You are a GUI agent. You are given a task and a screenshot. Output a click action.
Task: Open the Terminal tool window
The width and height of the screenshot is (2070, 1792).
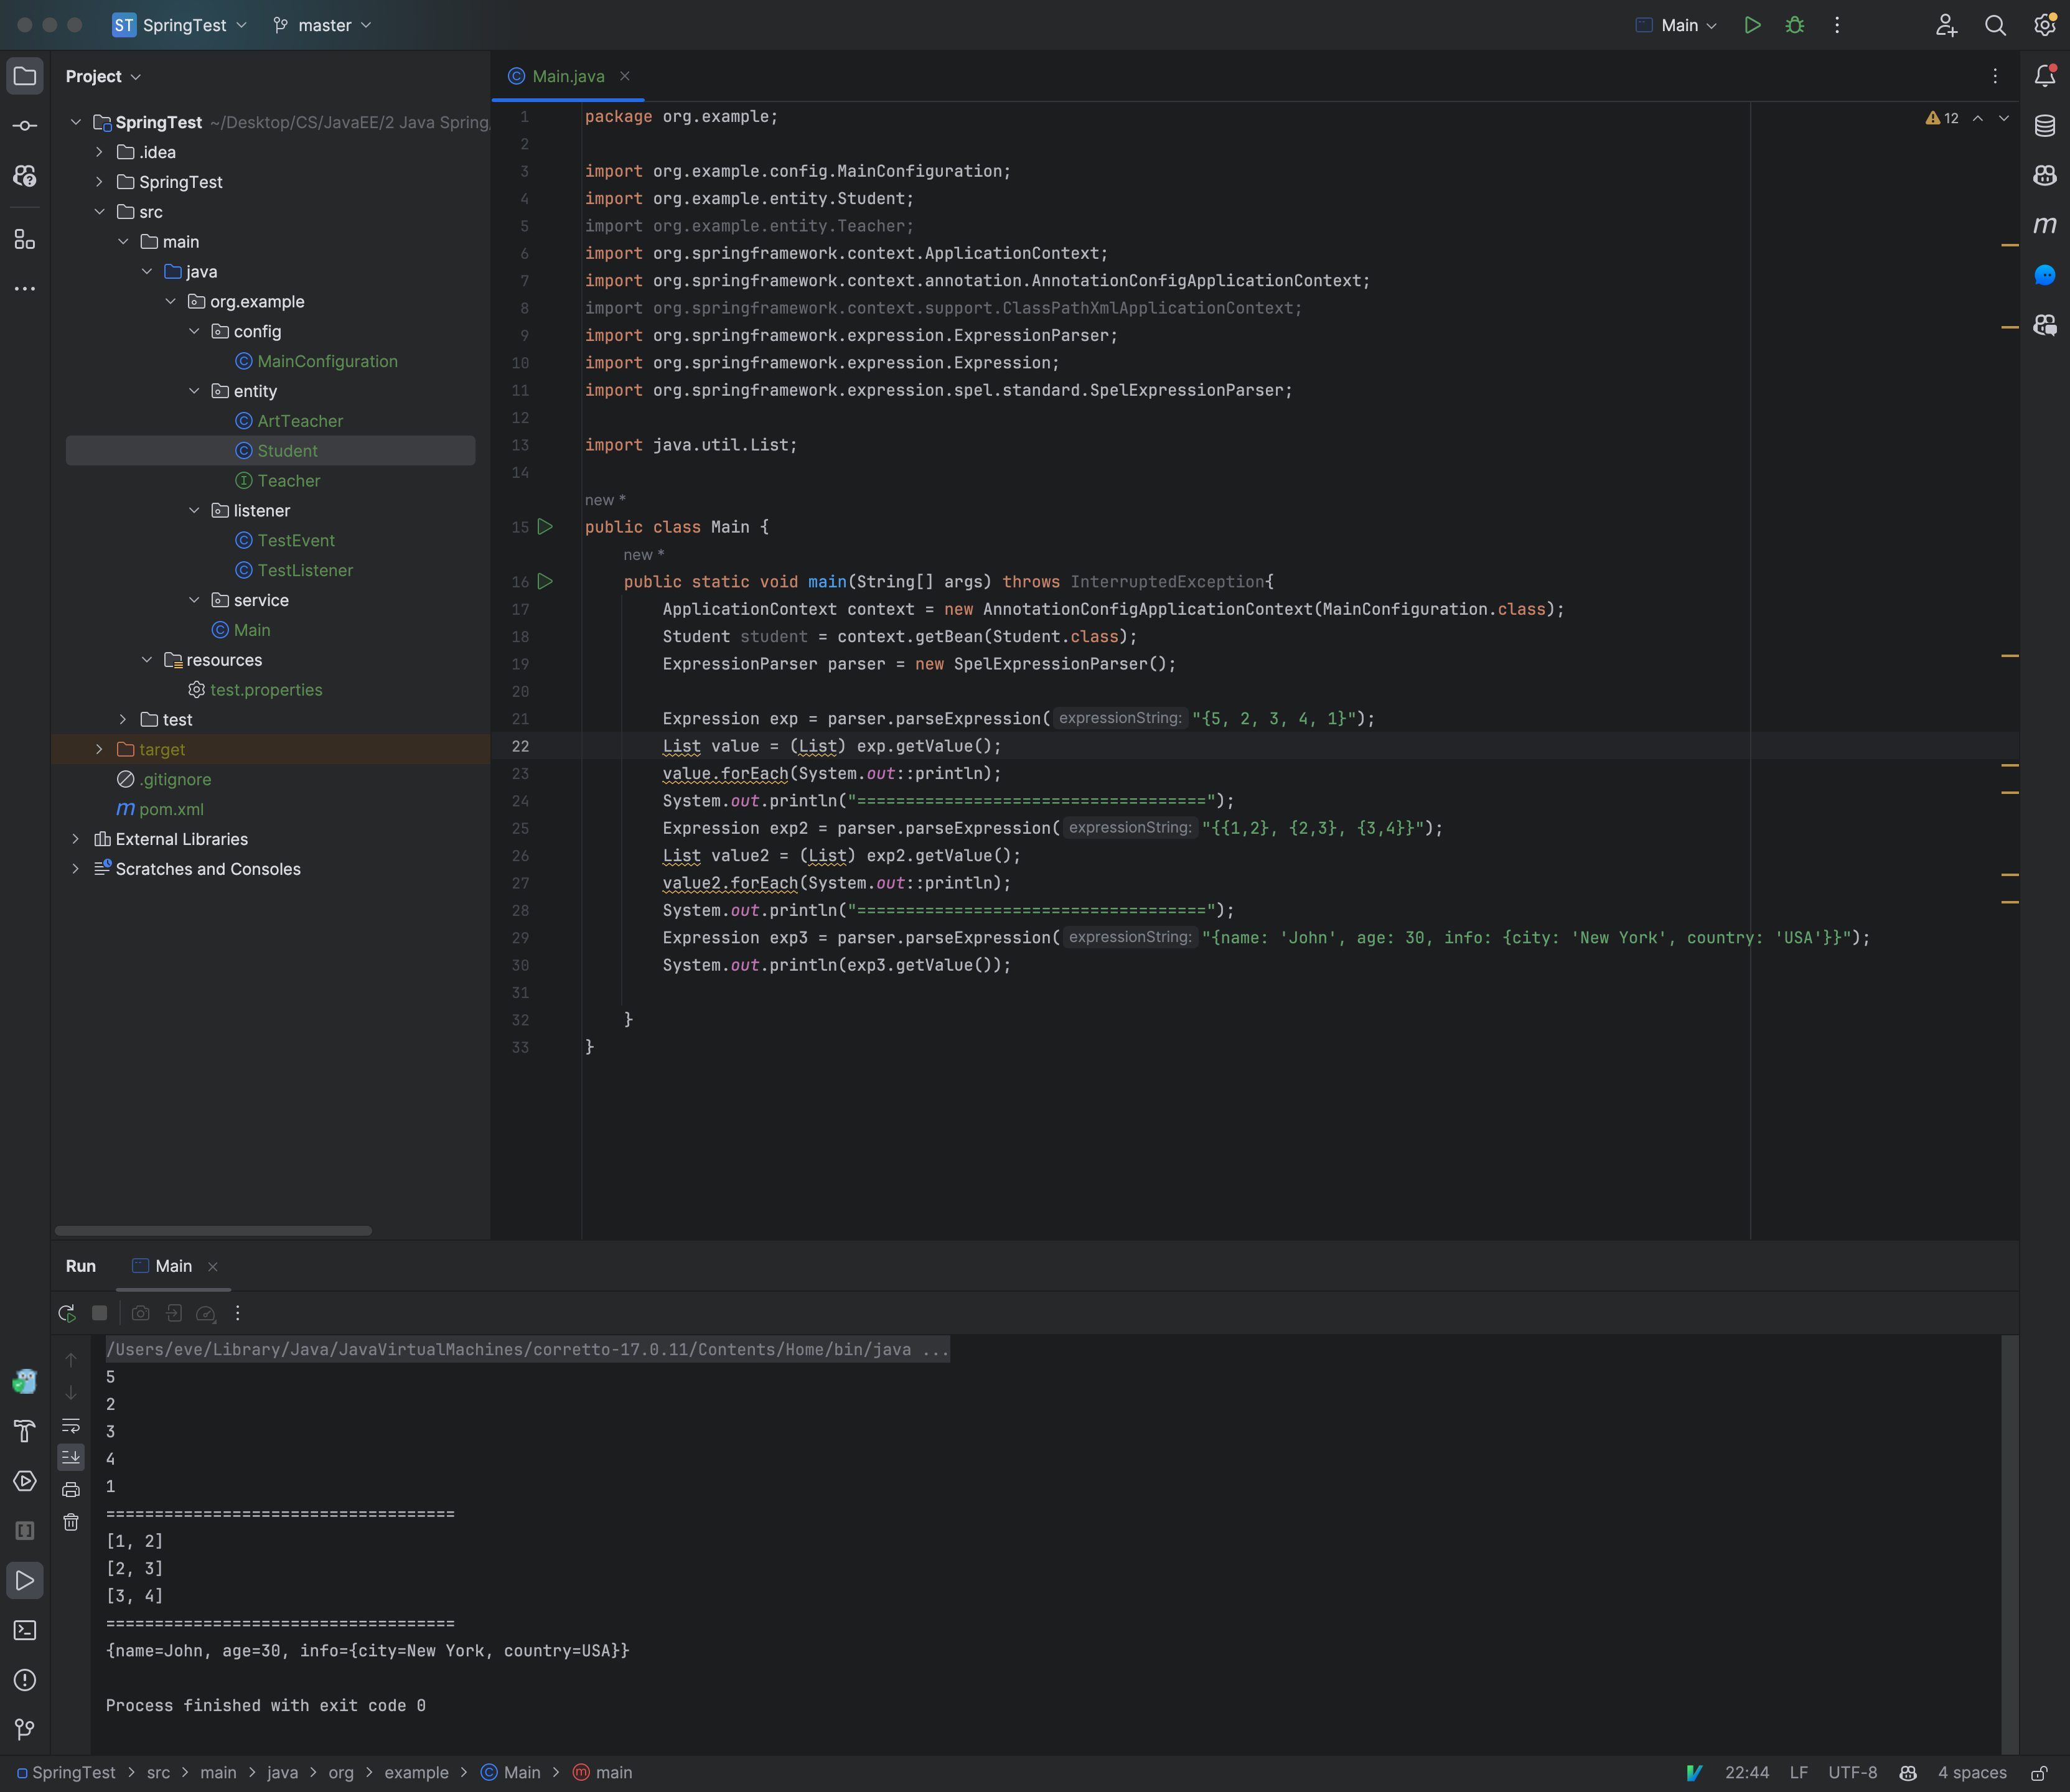pyautogui.click(x=25, y=1630)
